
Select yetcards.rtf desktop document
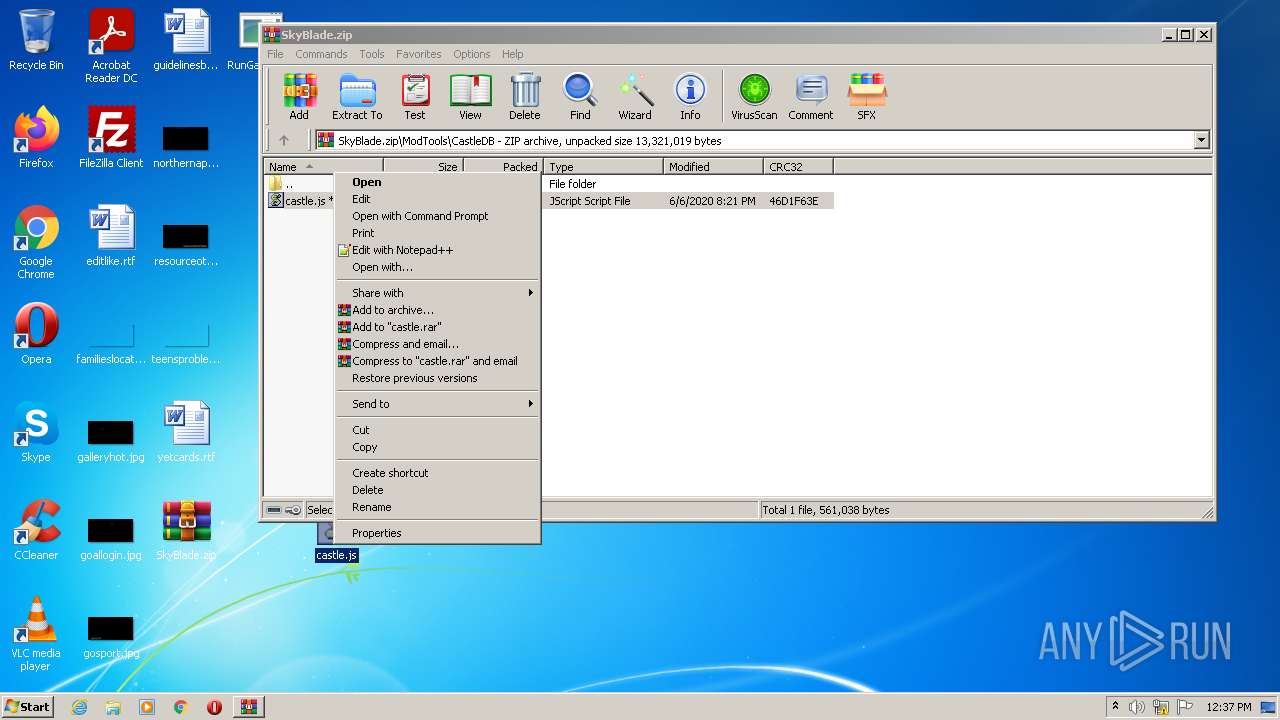186,432
